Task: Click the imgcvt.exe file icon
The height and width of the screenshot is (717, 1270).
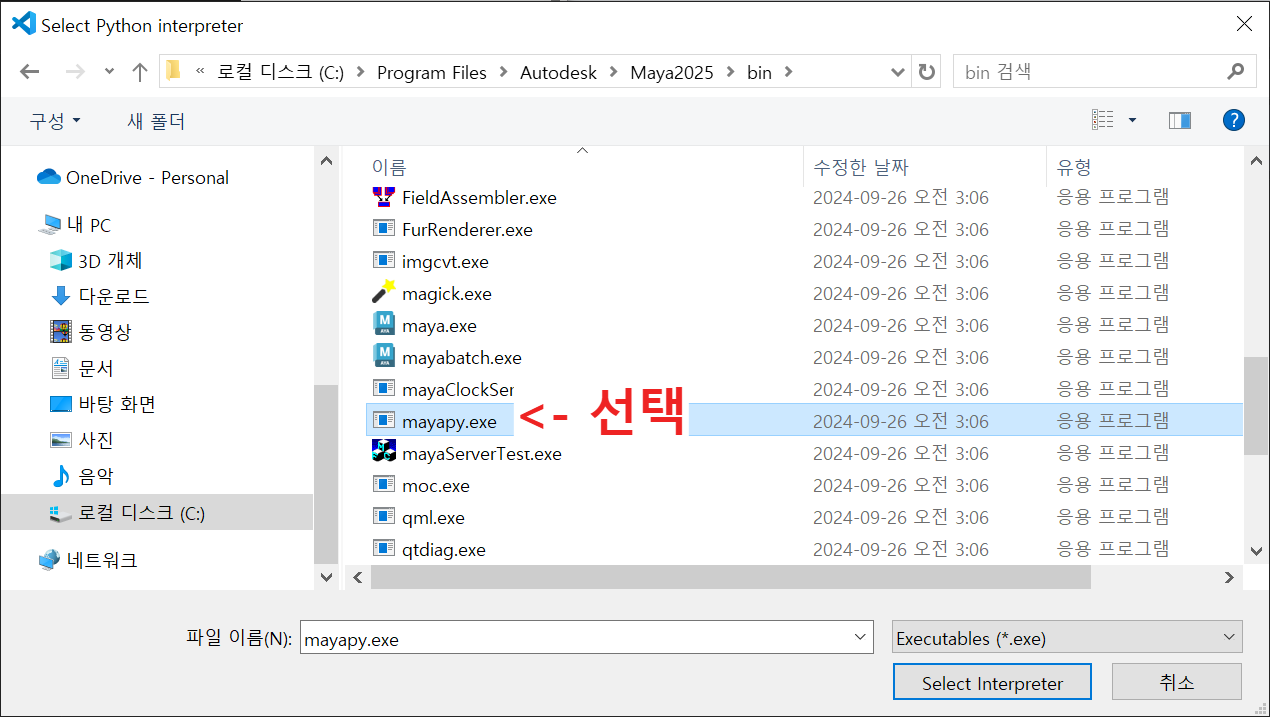Action: click(x=384, y=261)
